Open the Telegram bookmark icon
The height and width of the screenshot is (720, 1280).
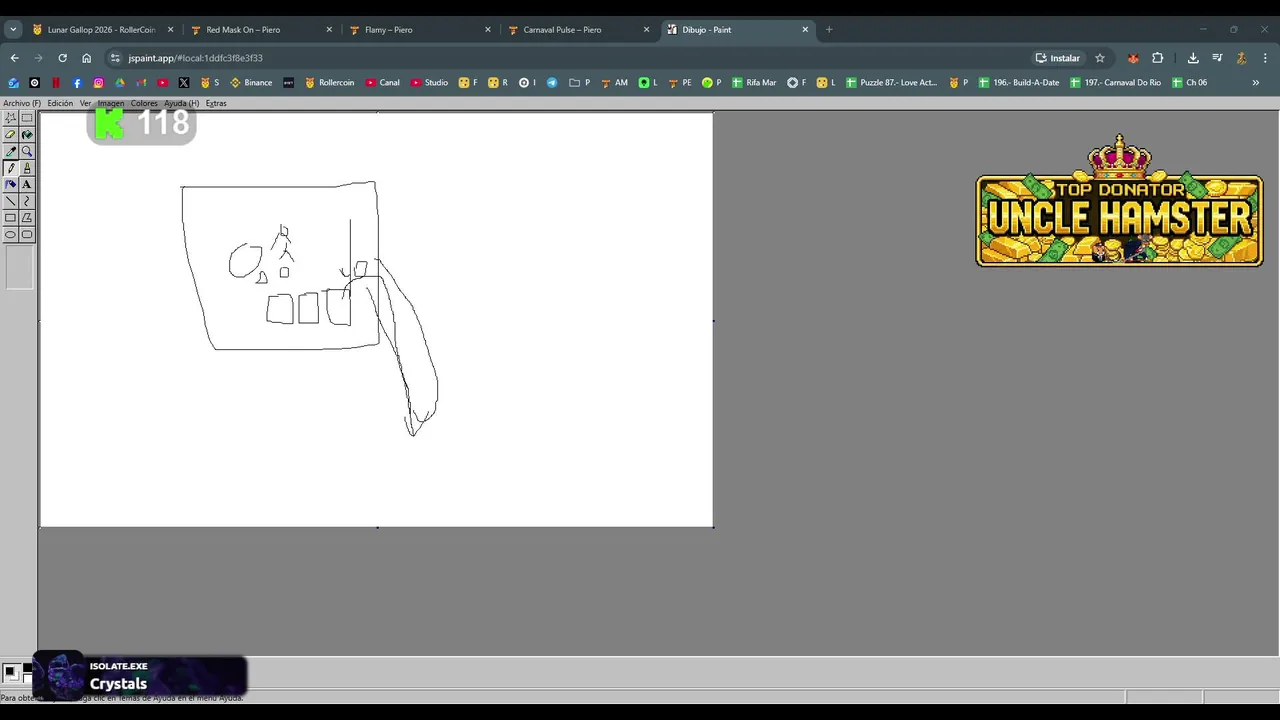552,82
